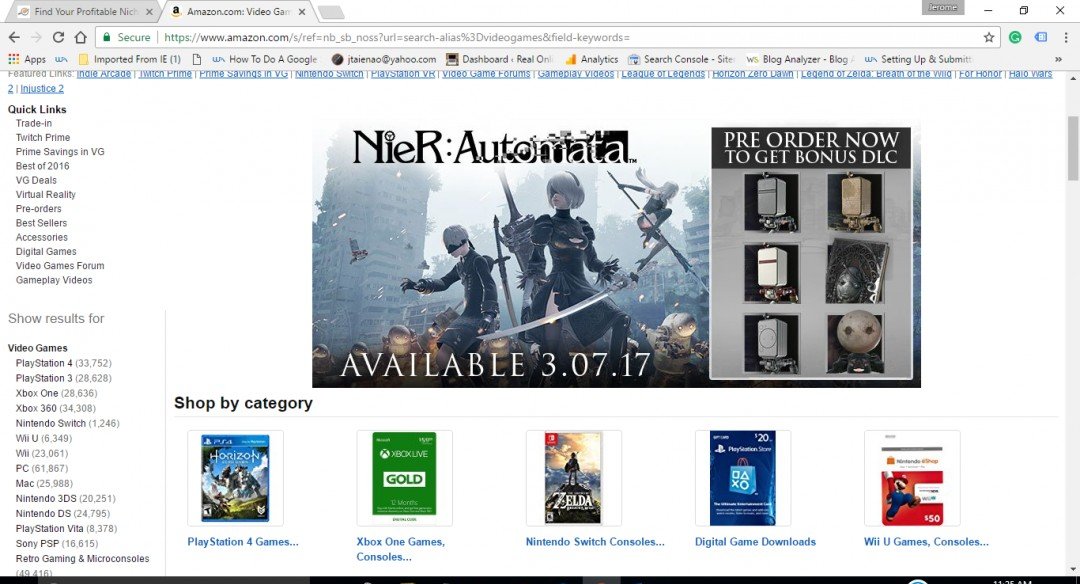The height and width of the screenshot is (584, 1080).
Task: Click the secure padlock icon in address bar
Action: coord(107,37)
